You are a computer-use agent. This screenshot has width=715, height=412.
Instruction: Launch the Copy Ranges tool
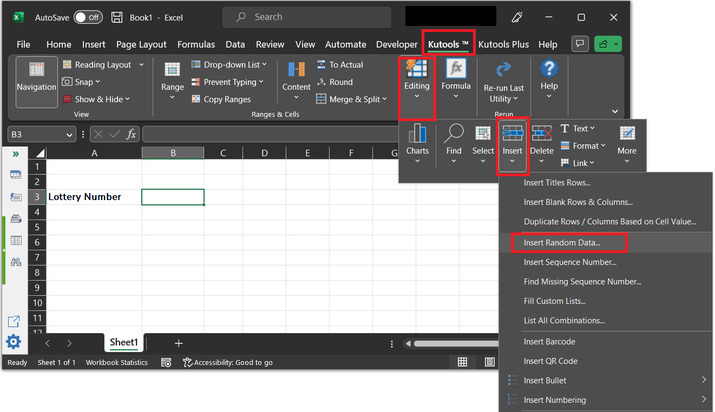221,99
